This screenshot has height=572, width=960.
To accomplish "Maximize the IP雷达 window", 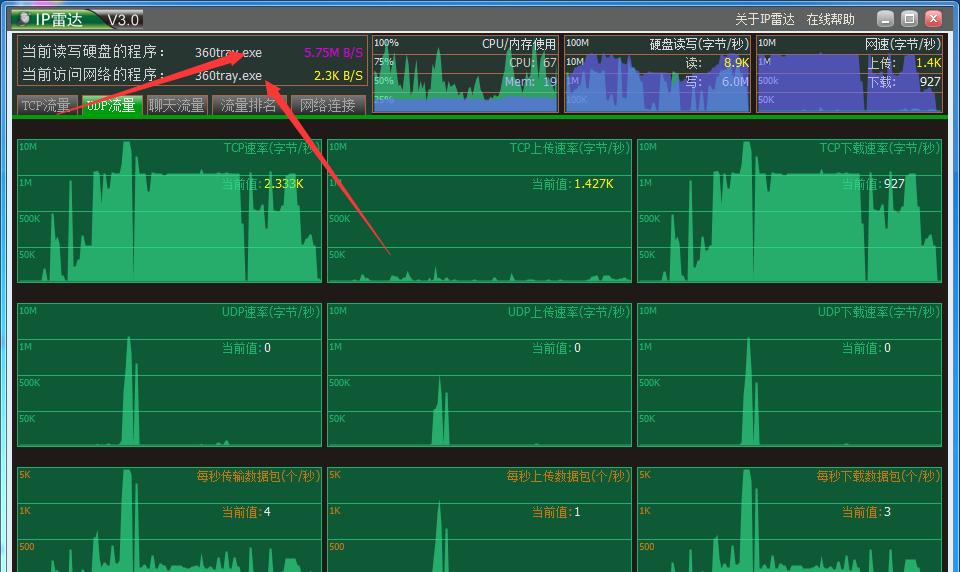I will tap(909, 18).
